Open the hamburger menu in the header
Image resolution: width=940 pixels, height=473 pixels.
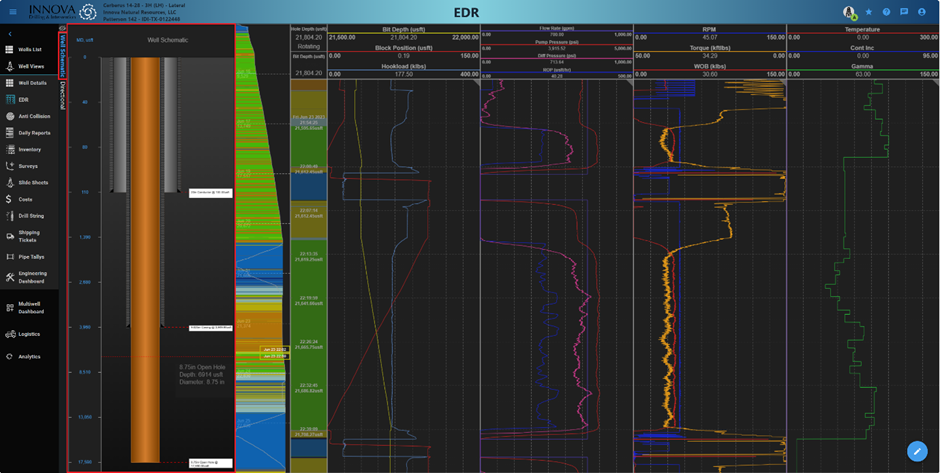point(12,12)
